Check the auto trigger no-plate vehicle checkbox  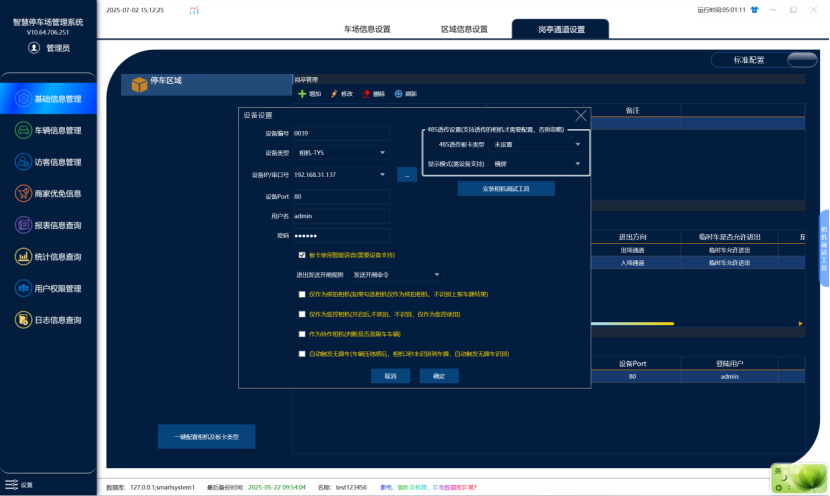(302, 354)
